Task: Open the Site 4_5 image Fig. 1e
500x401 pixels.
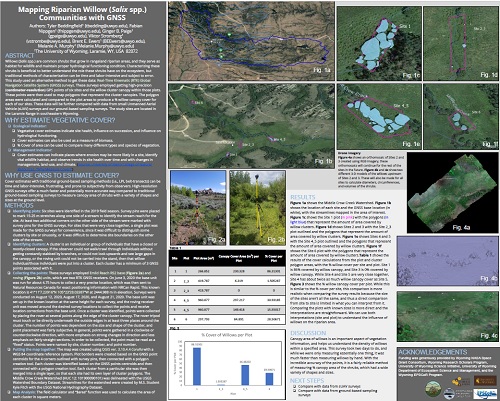Action: 379,116
